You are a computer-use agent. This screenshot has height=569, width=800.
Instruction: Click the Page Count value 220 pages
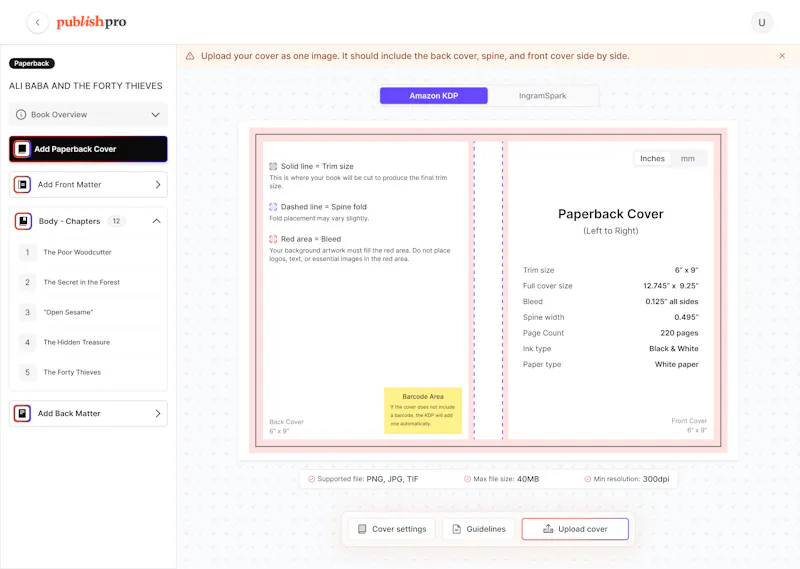(x=679, y=333)
